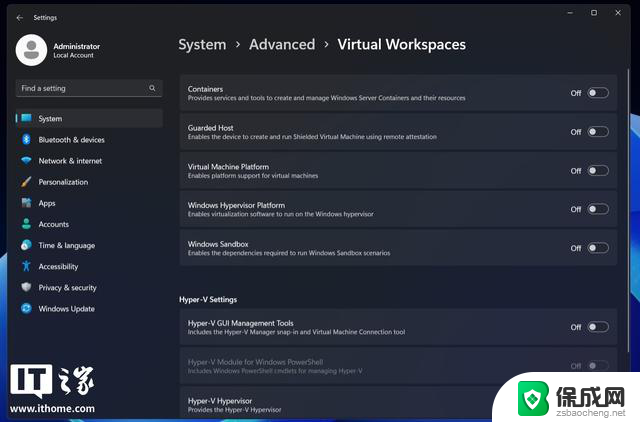Click the back arrow in Settings
Screen dimensions: 640x422
20,18
